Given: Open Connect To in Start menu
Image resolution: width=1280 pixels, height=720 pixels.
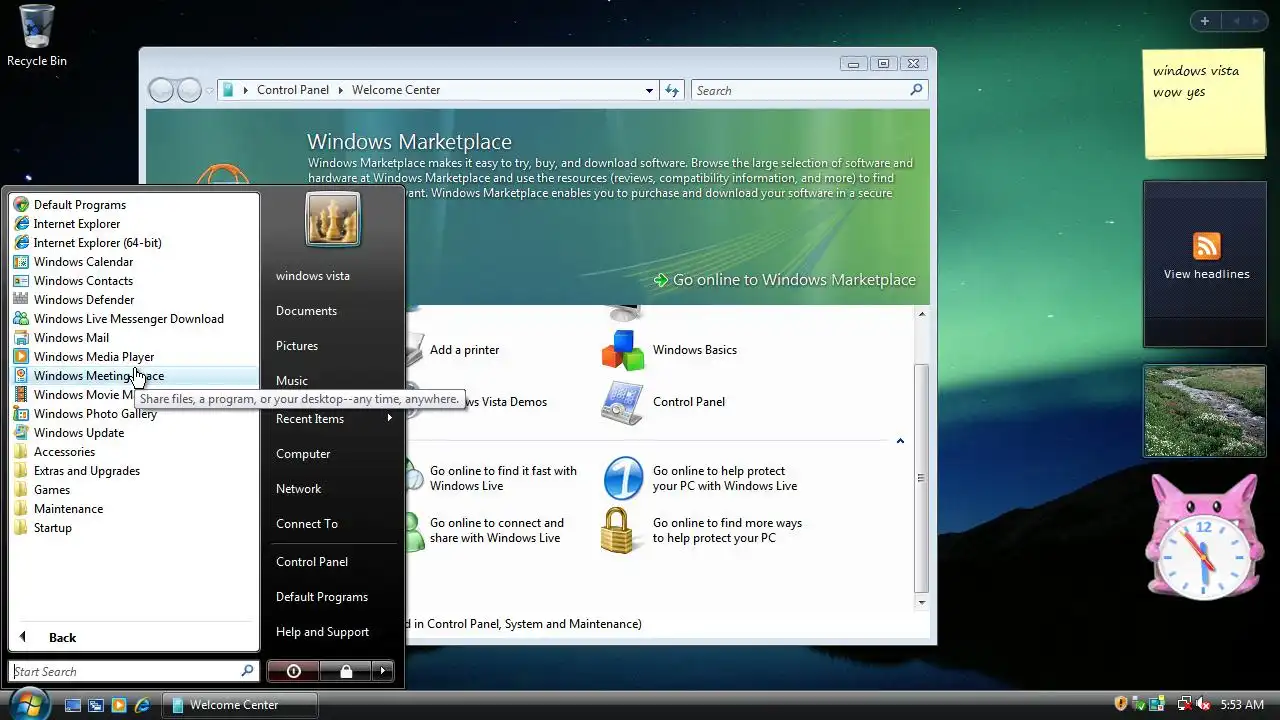Looking at the screenshot, I should tap(307, 524).
